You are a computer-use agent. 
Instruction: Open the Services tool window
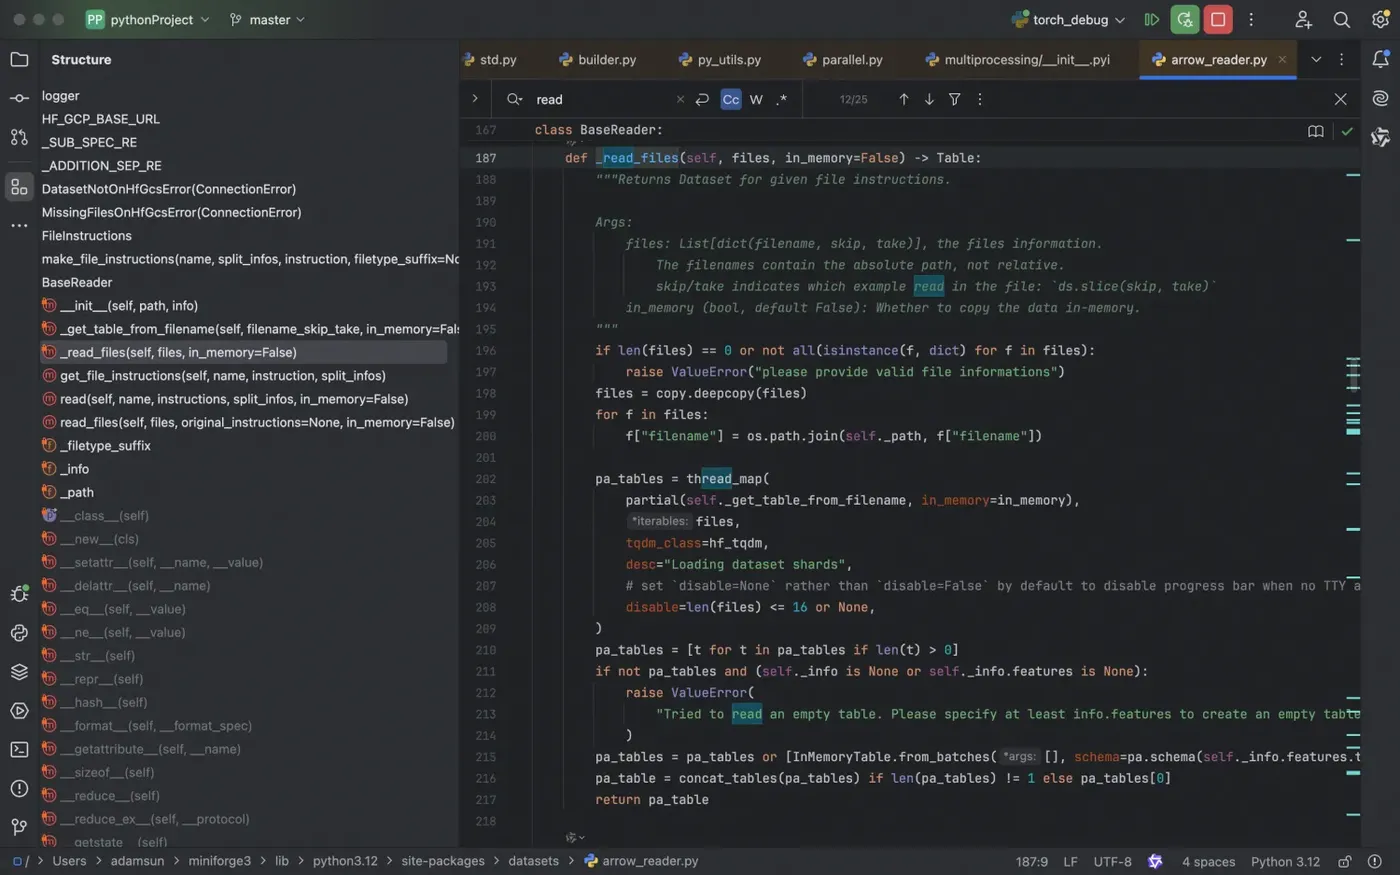point(19,711)
